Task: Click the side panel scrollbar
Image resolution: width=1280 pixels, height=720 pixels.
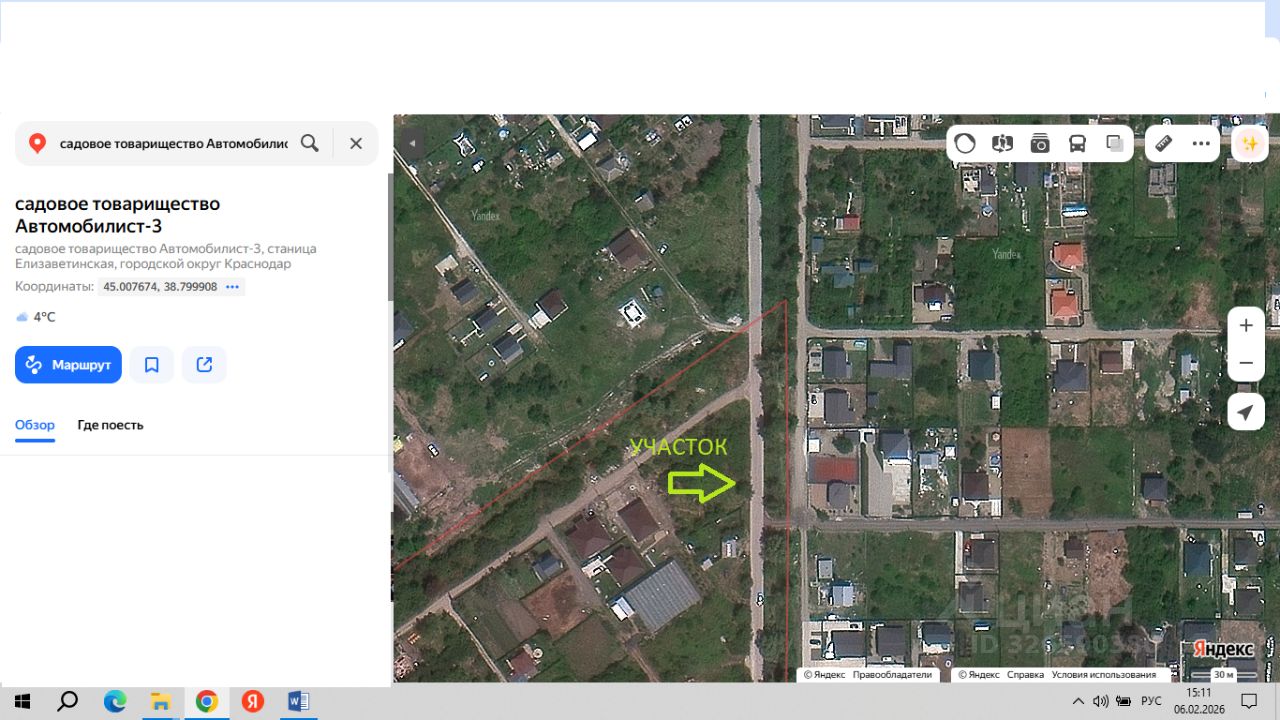Action: coord(390,235)
